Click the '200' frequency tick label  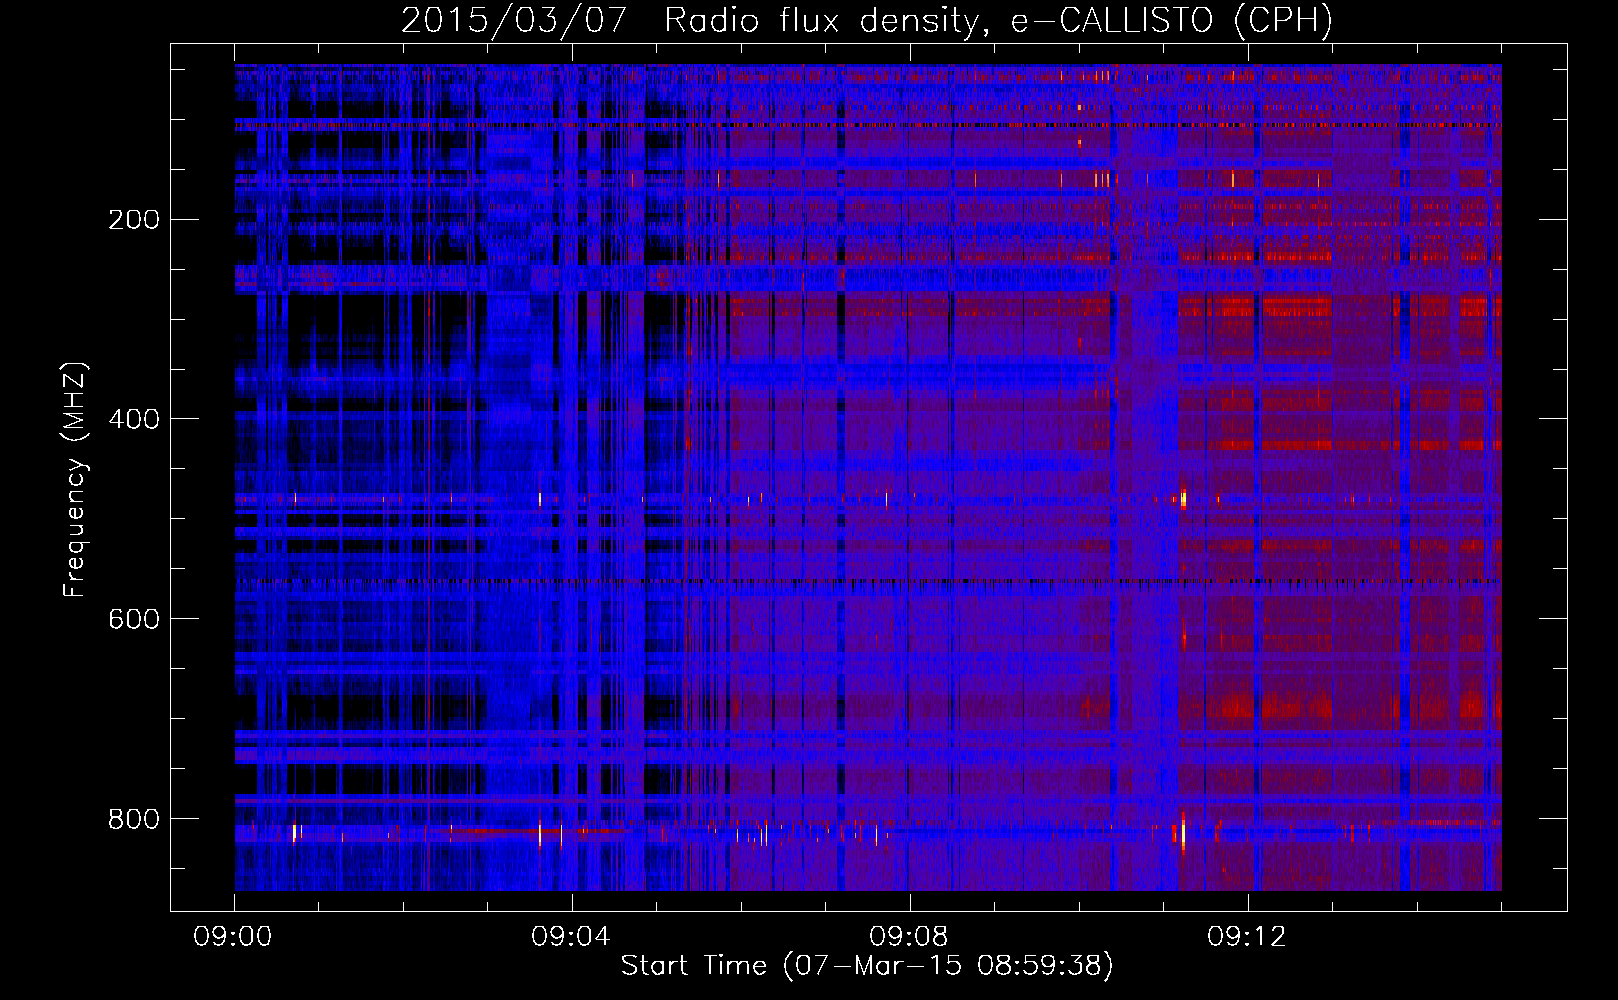tap(134, 220)
